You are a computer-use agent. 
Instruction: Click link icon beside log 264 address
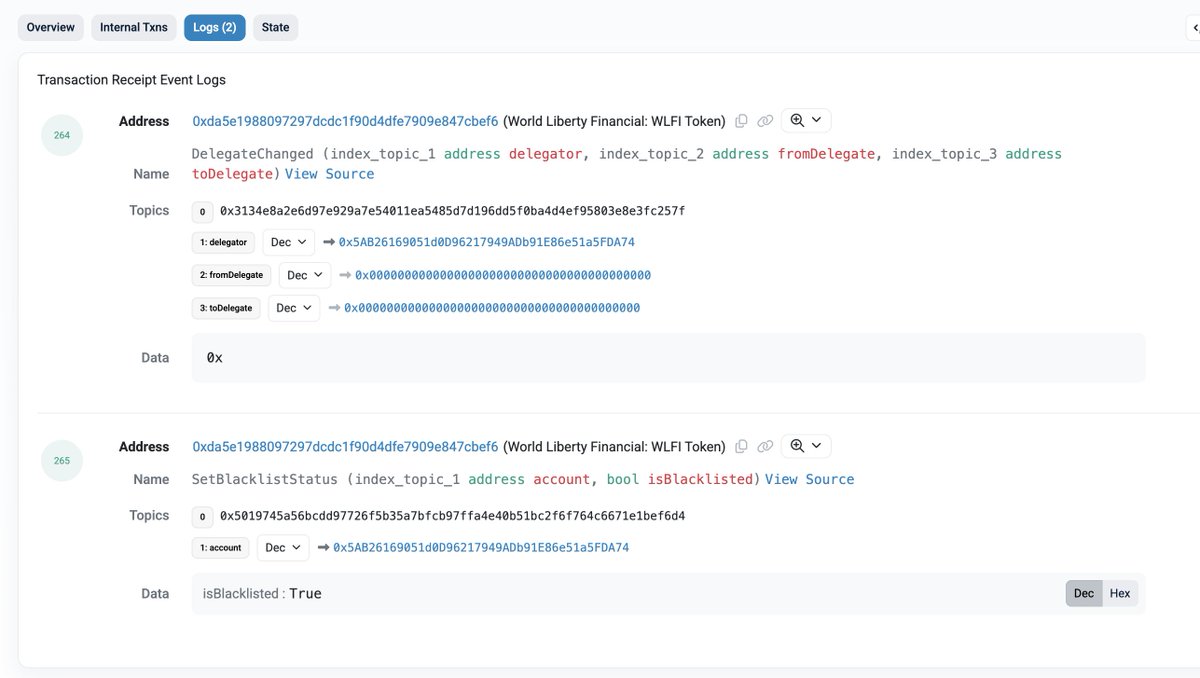(x=765, y=121)
